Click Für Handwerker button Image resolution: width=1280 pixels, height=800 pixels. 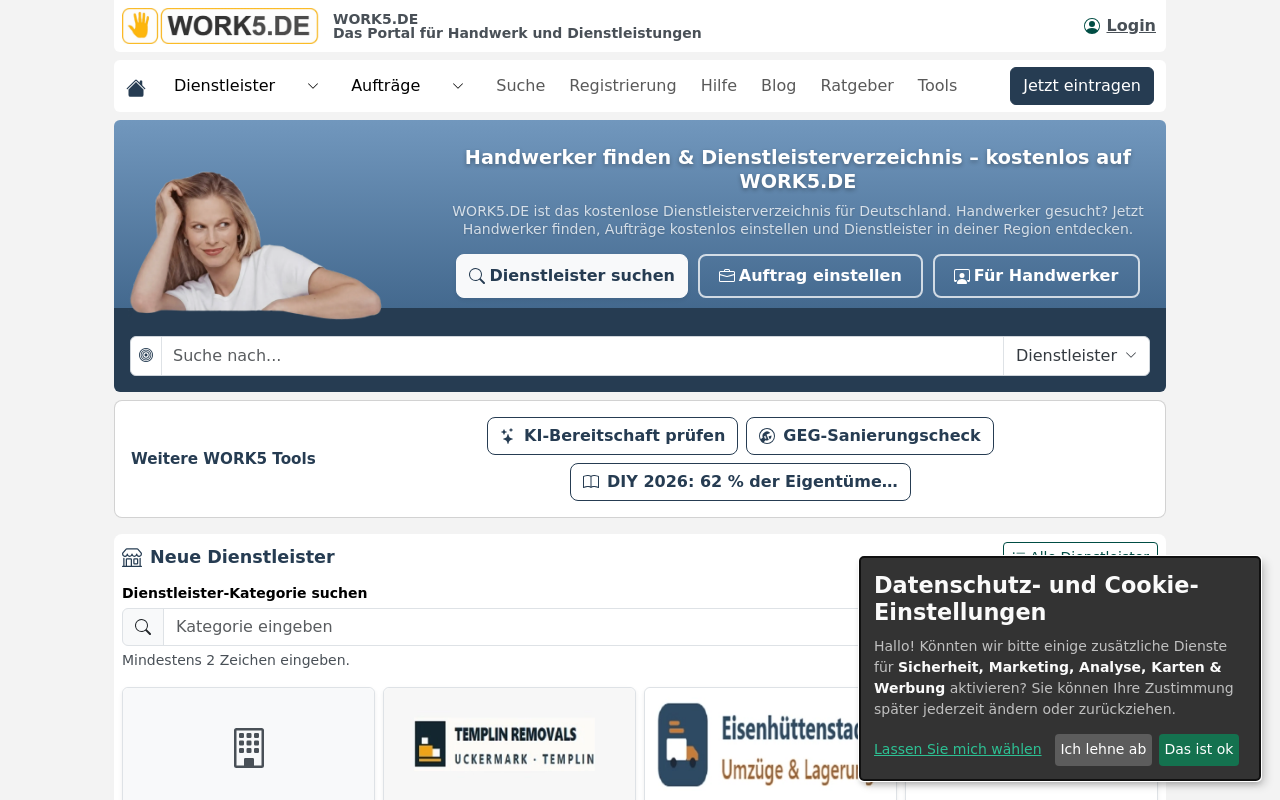point(1036,276)
